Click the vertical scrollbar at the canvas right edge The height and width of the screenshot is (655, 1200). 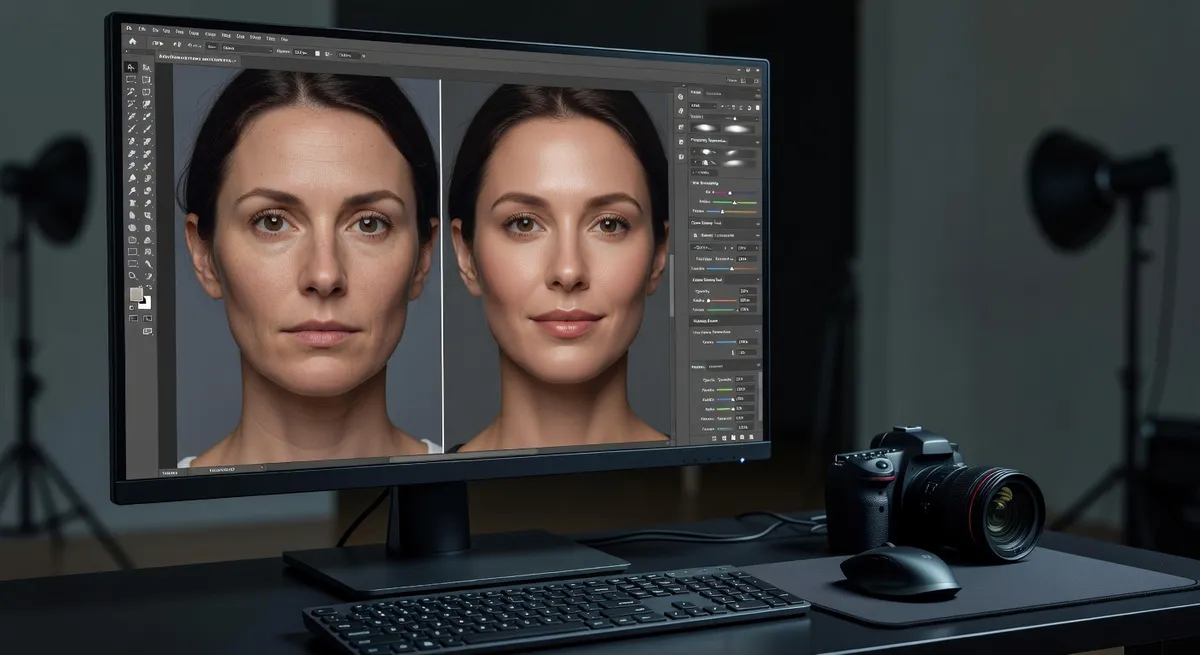coord(672,285)
